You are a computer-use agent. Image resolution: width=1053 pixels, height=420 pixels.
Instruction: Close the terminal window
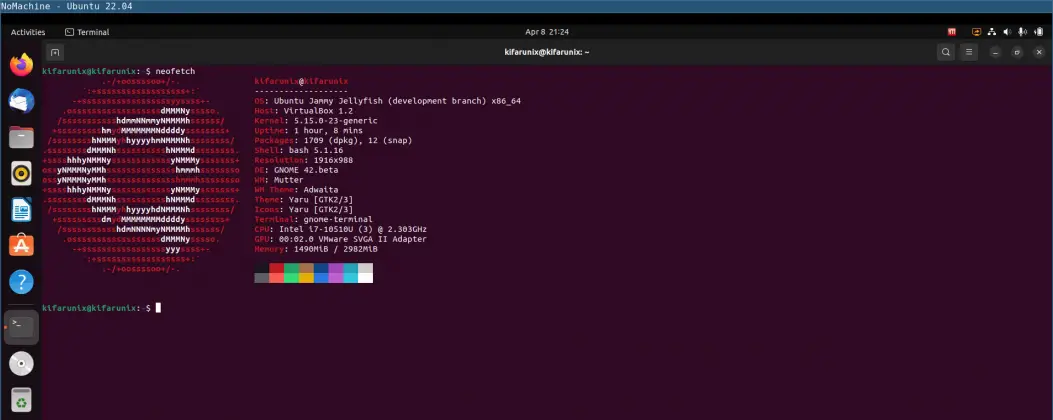[1039, 52]
